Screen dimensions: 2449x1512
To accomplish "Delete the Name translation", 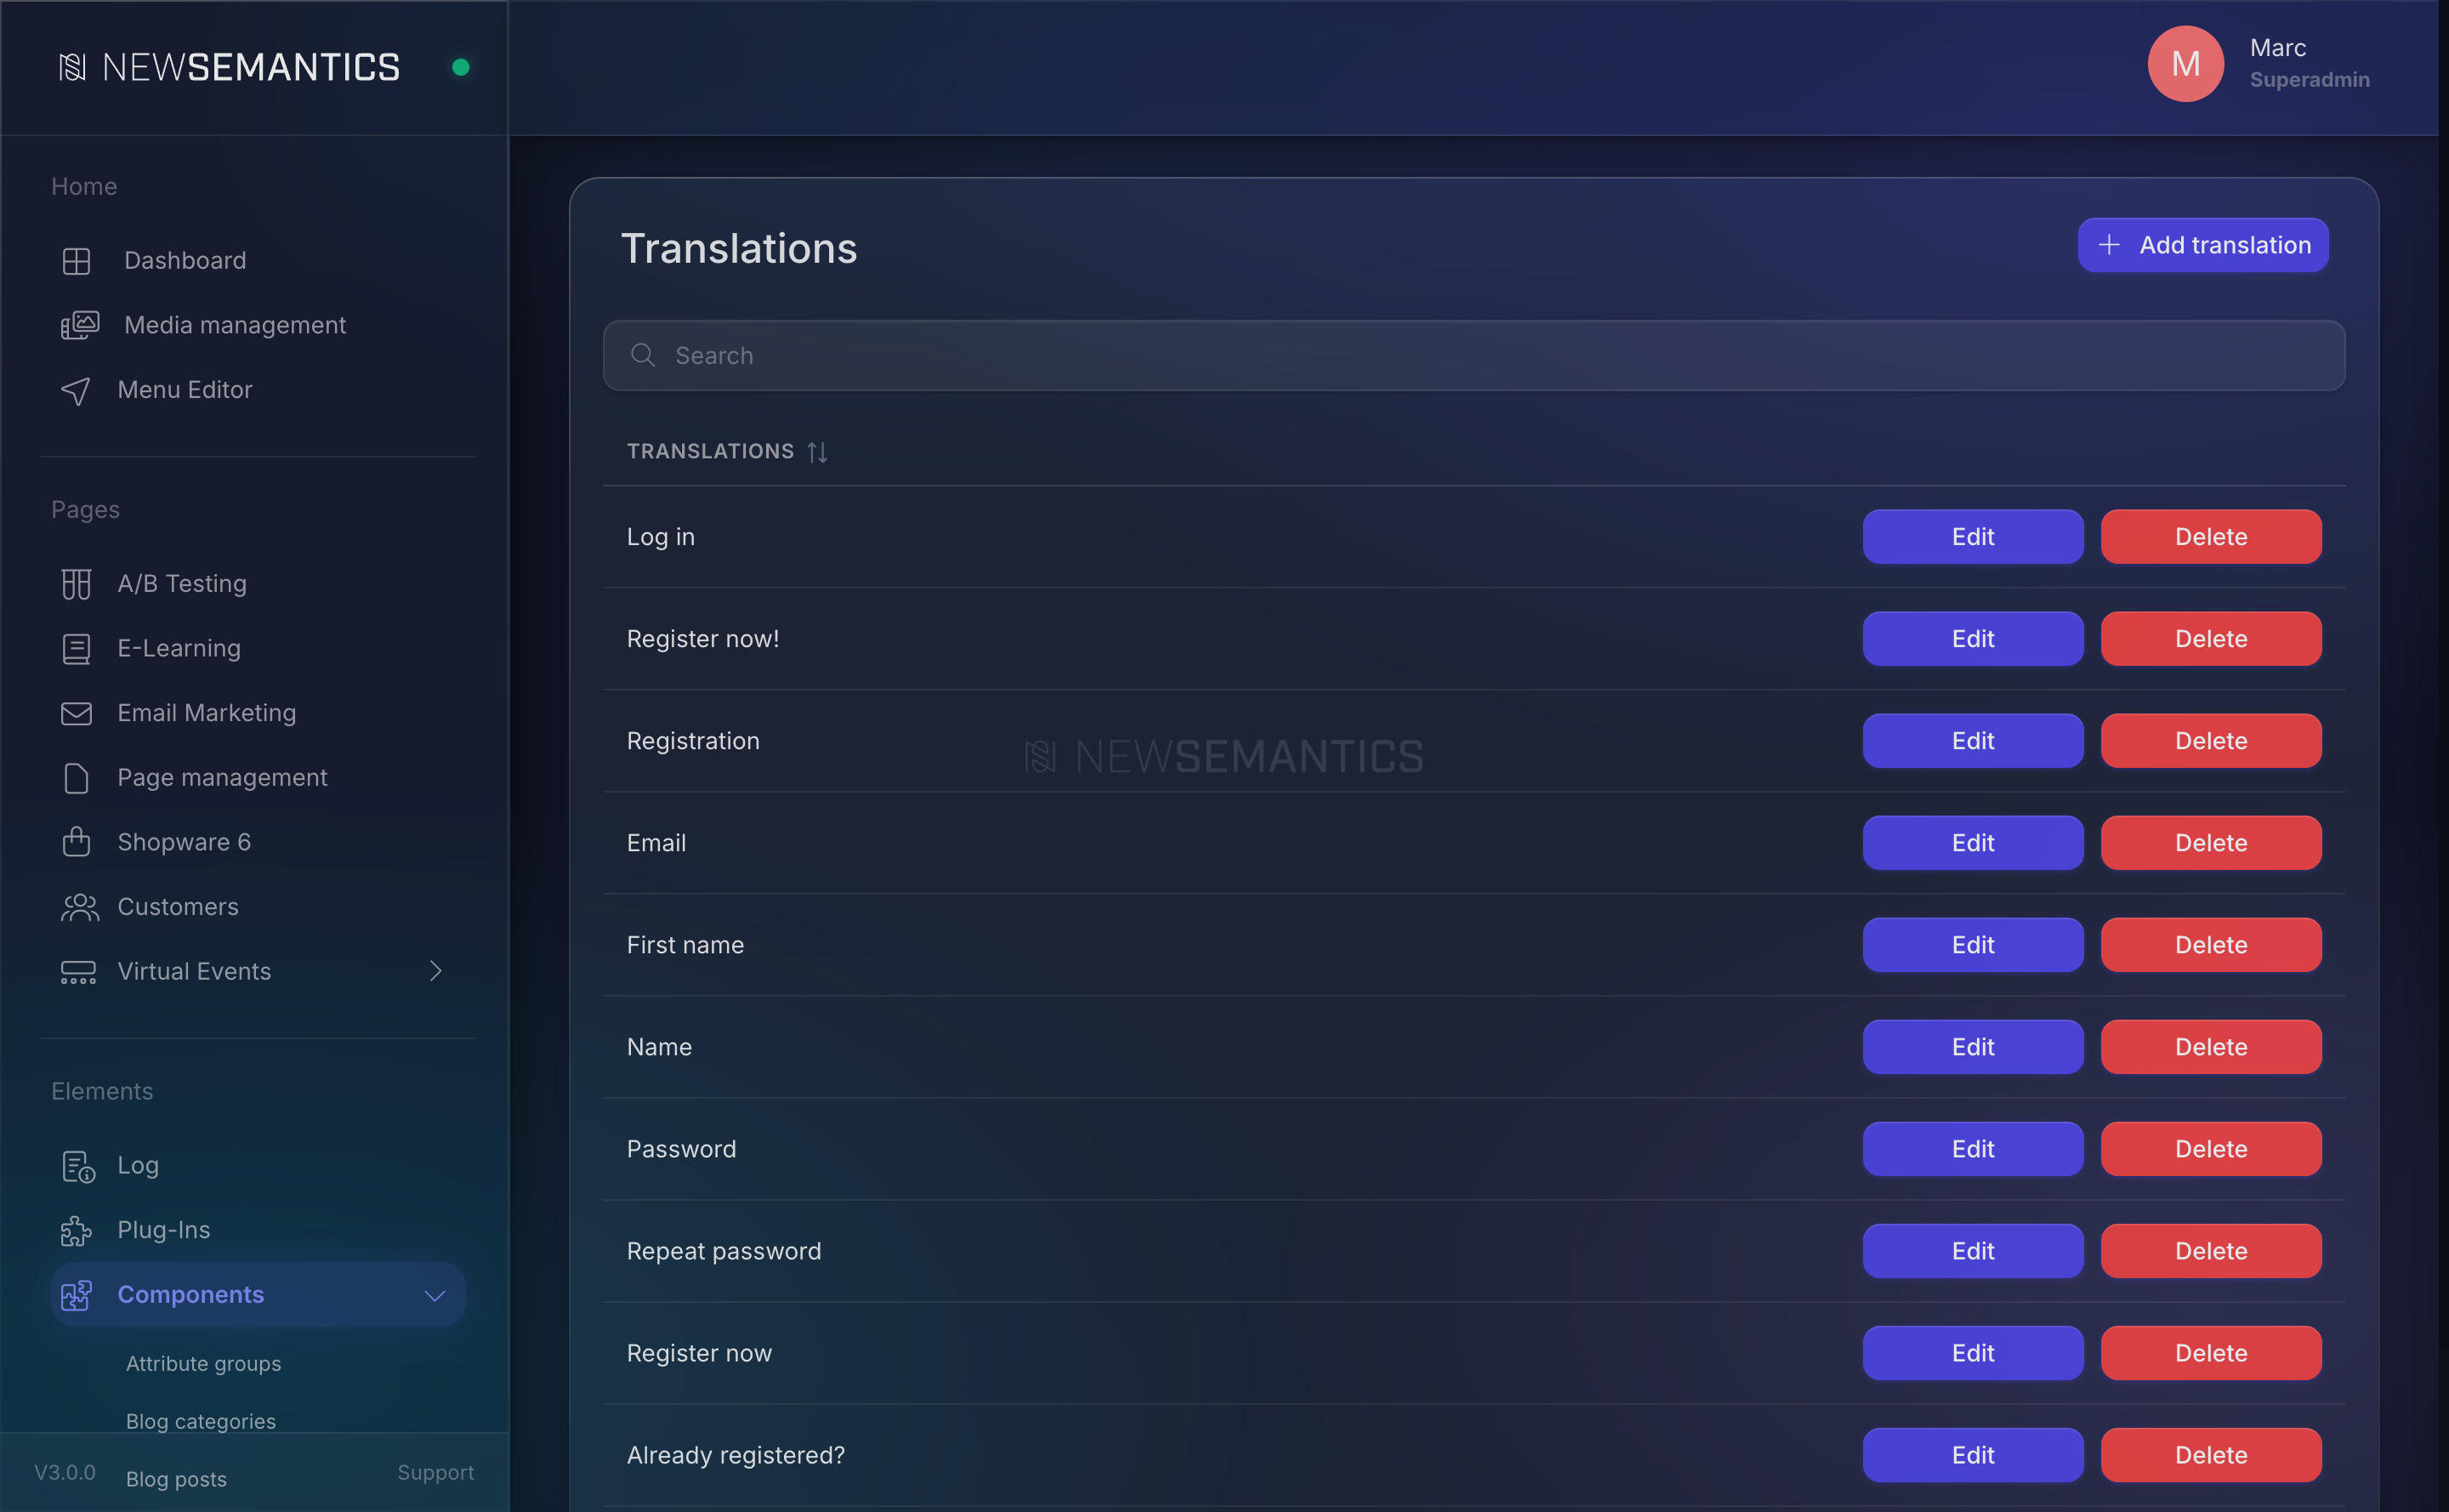I will click(2211, 1047).
